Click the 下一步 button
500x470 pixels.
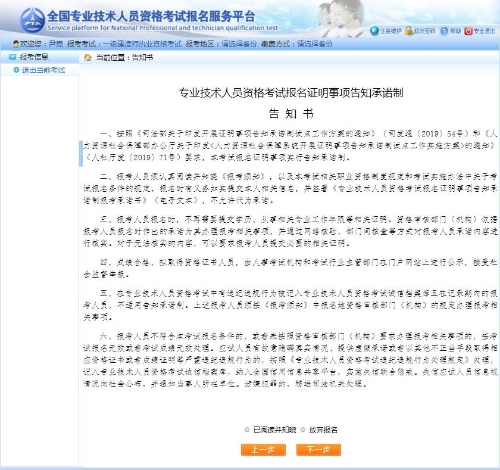tap(318, 450)
